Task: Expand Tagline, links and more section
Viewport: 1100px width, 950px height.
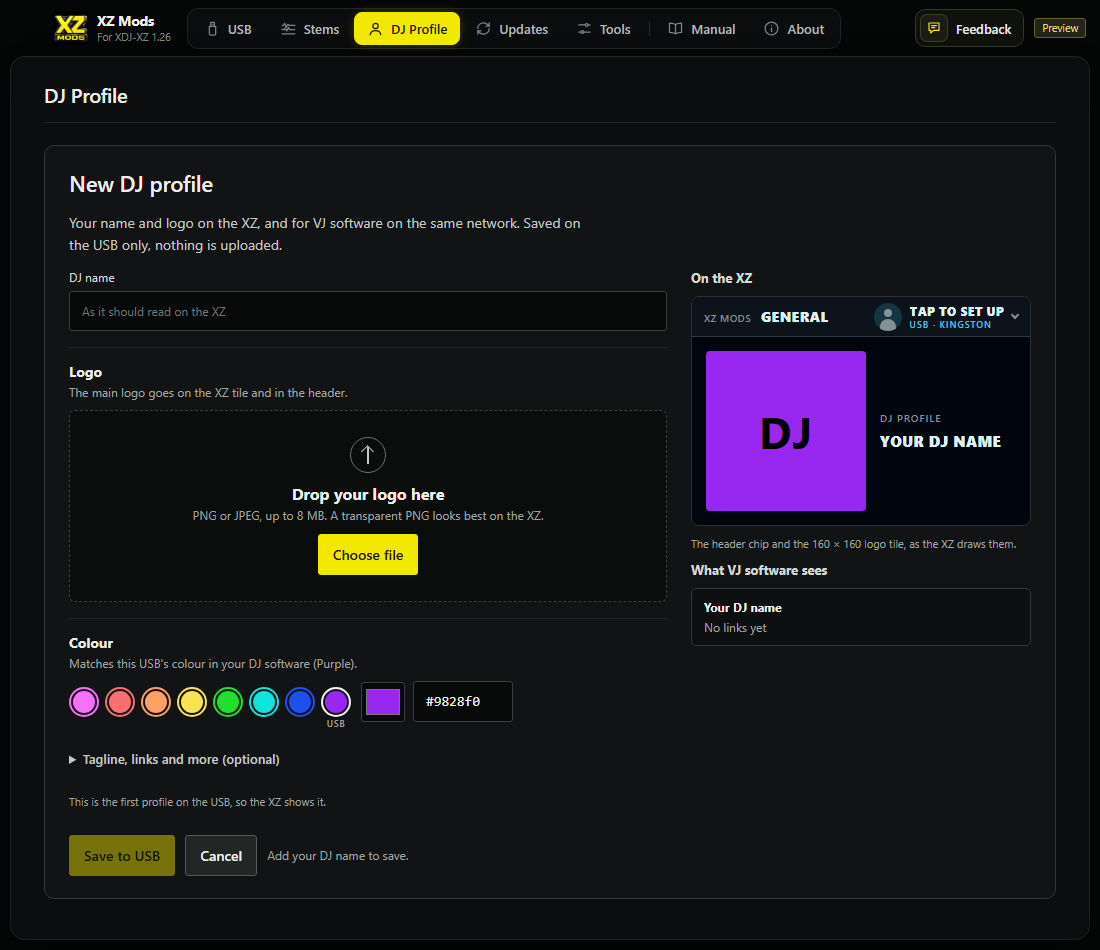Action: pyautogui.click(x=174, y=759)
